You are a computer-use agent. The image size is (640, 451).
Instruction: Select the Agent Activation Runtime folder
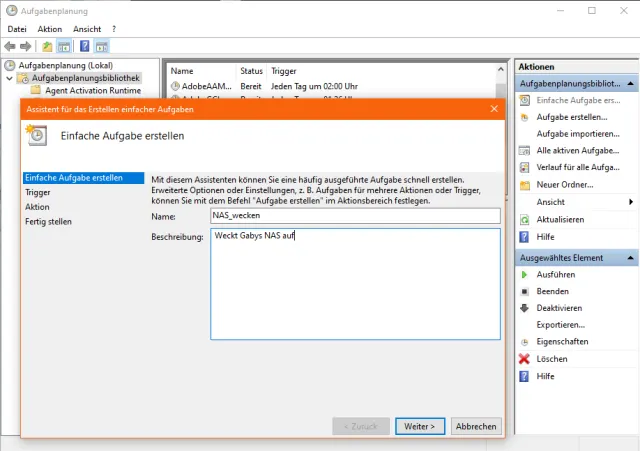91,90
